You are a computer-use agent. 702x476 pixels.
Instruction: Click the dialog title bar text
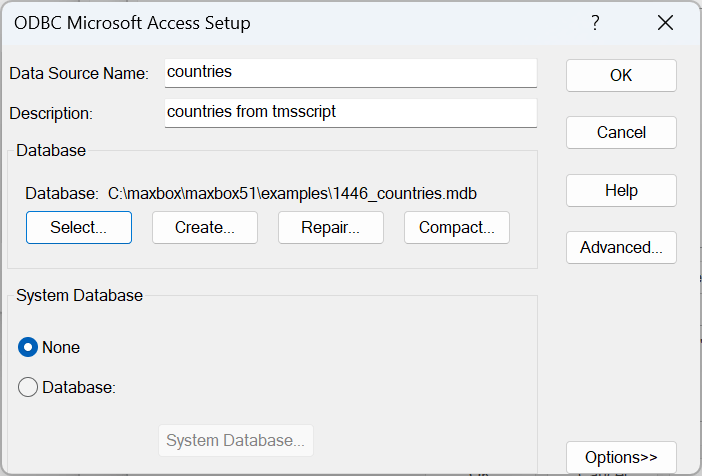[x=132, y=22]
